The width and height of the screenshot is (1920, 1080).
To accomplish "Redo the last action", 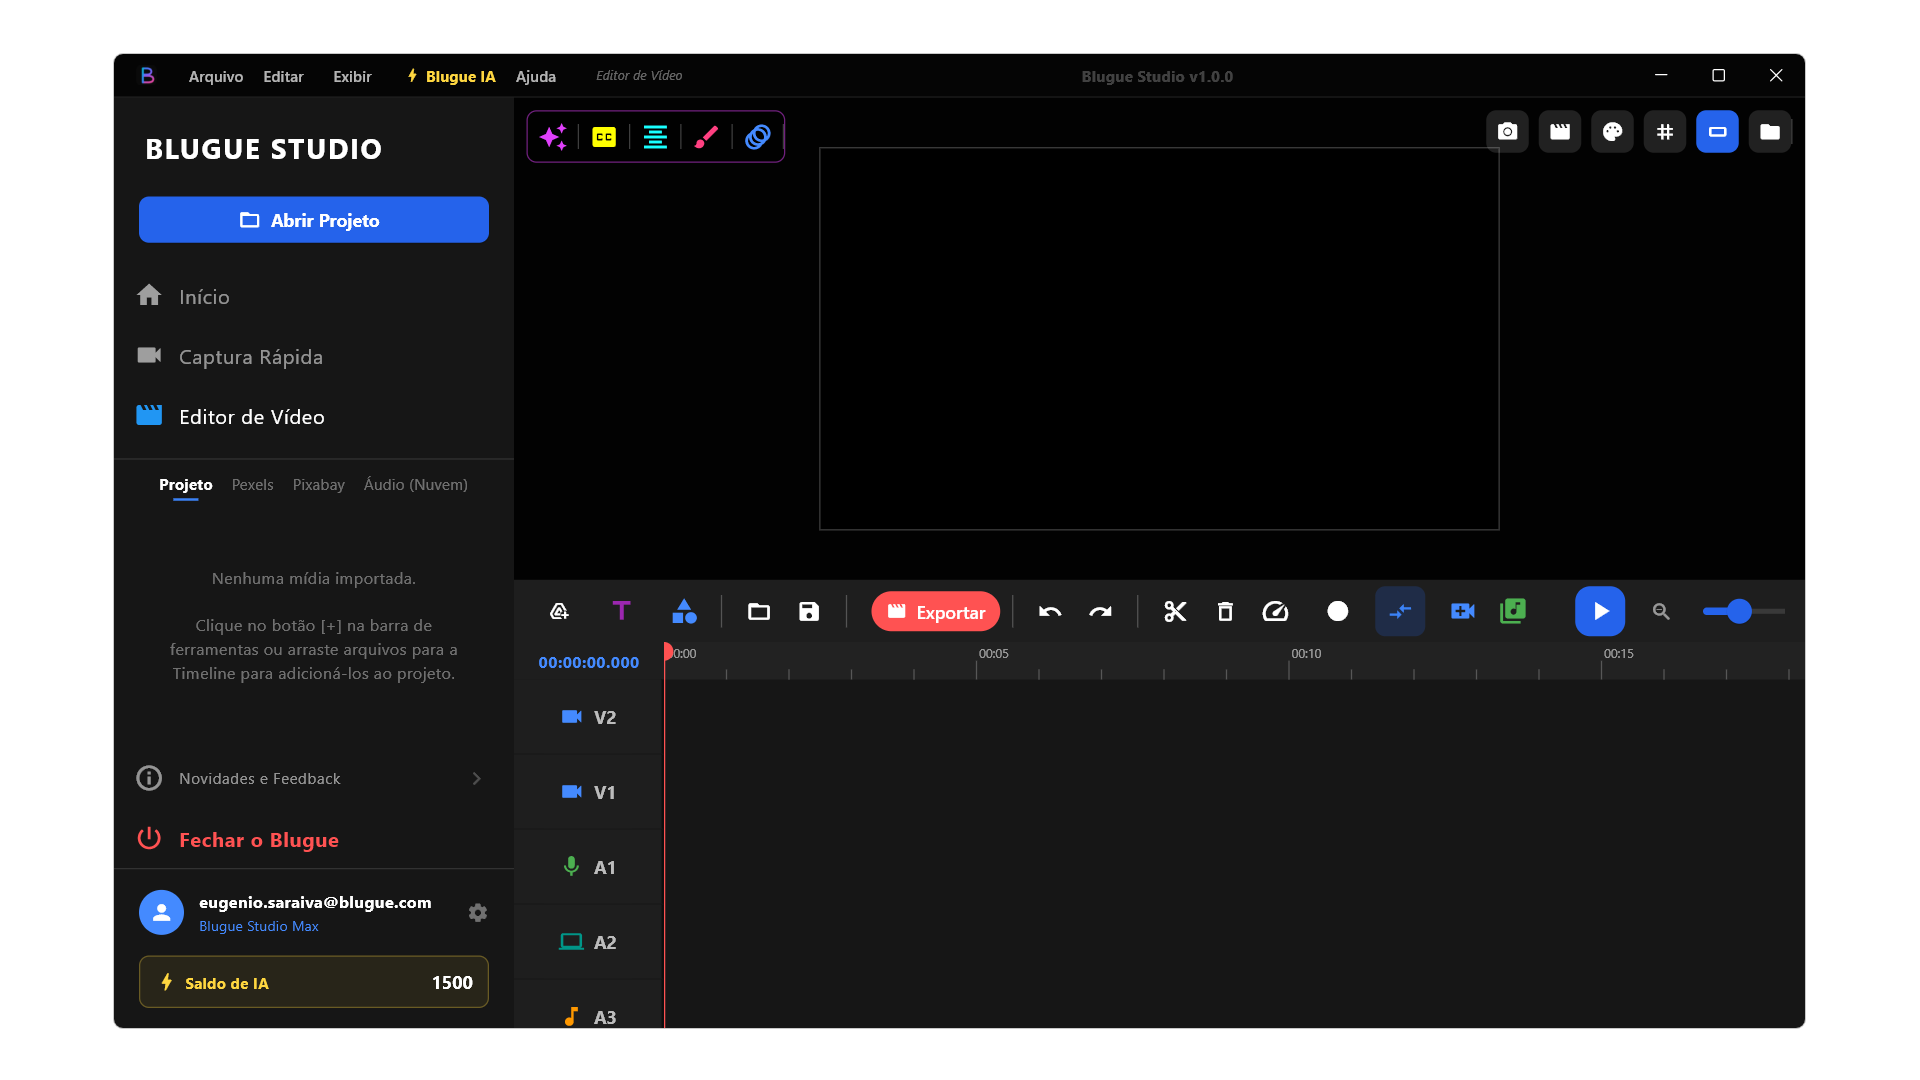I will (1100, 612).
